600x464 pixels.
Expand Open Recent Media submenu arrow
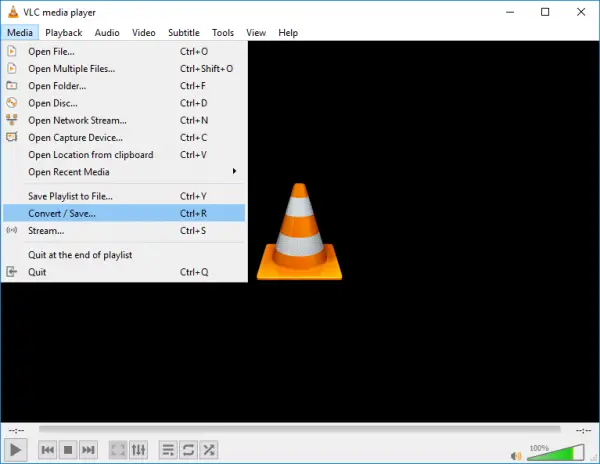pos(234,171)
